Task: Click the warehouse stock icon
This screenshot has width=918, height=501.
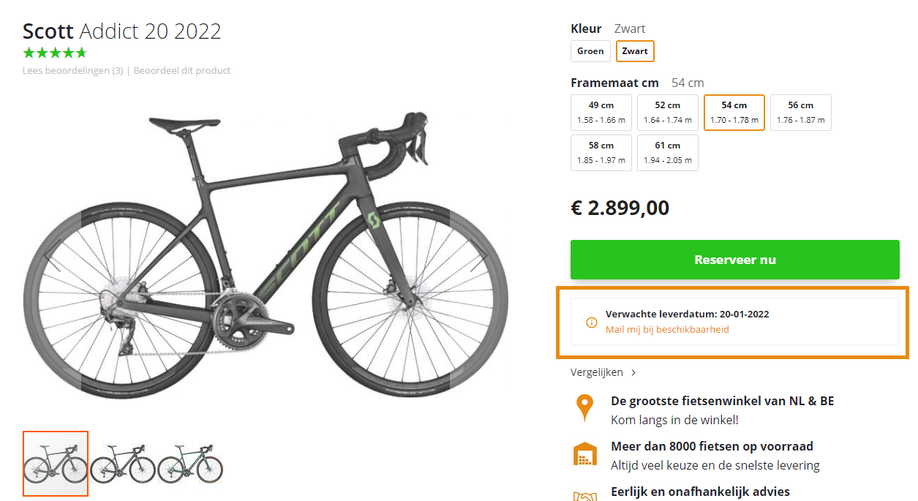Action: tap(584, 454)
